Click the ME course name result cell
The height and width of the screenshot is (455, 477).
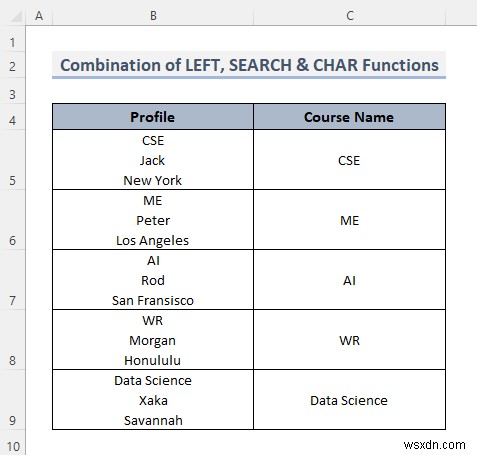349,220
